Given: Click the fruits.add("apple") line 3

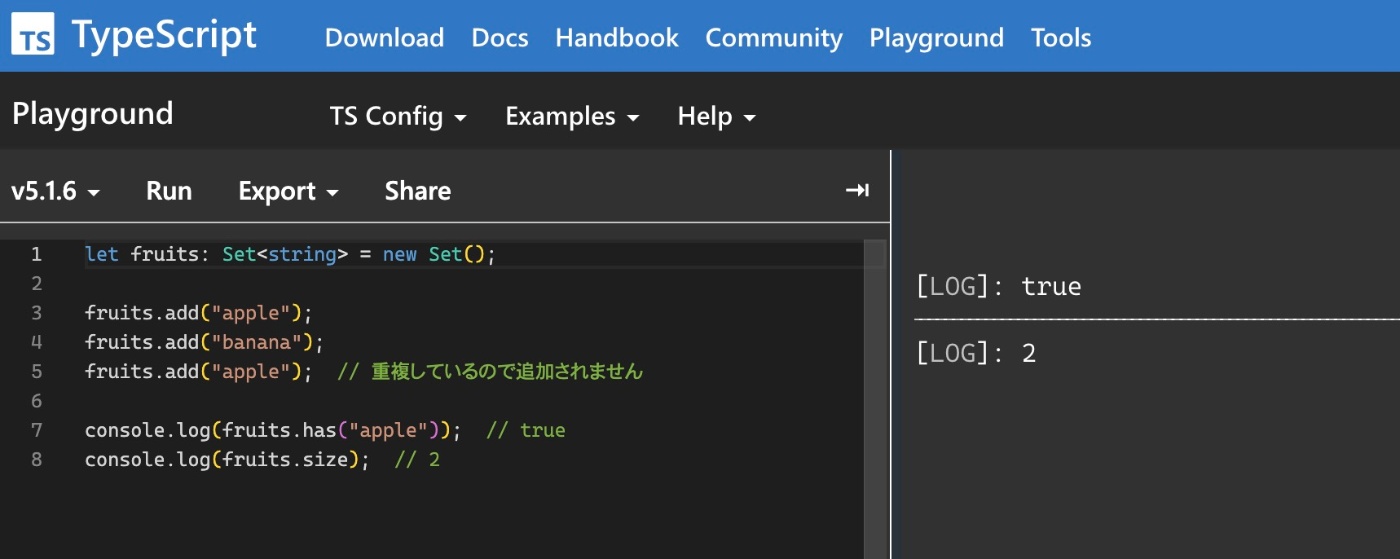Looking at the screenshot, I should point(199,313).
